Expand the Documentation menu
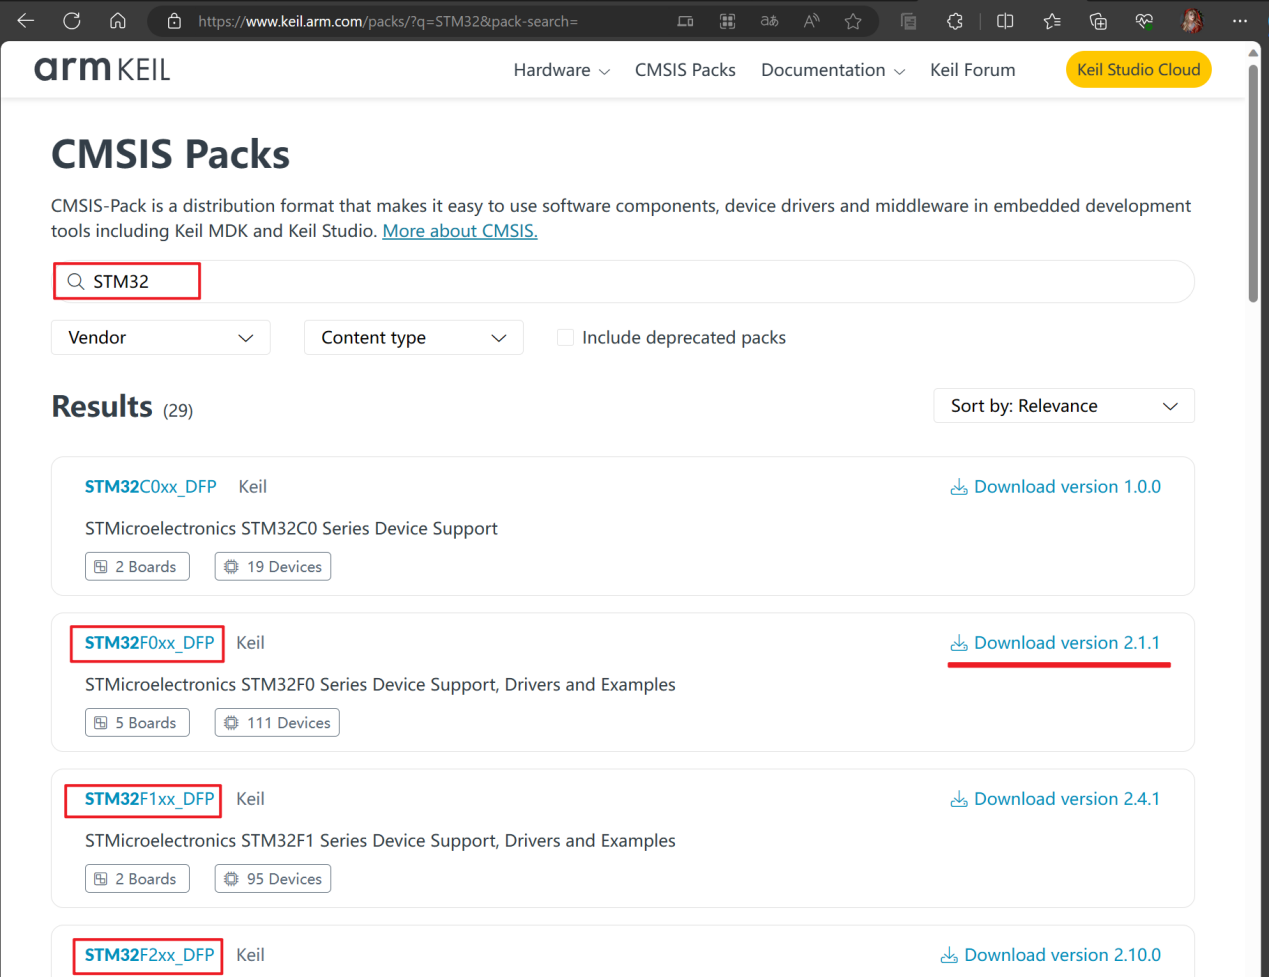 (x=833, y=70)
